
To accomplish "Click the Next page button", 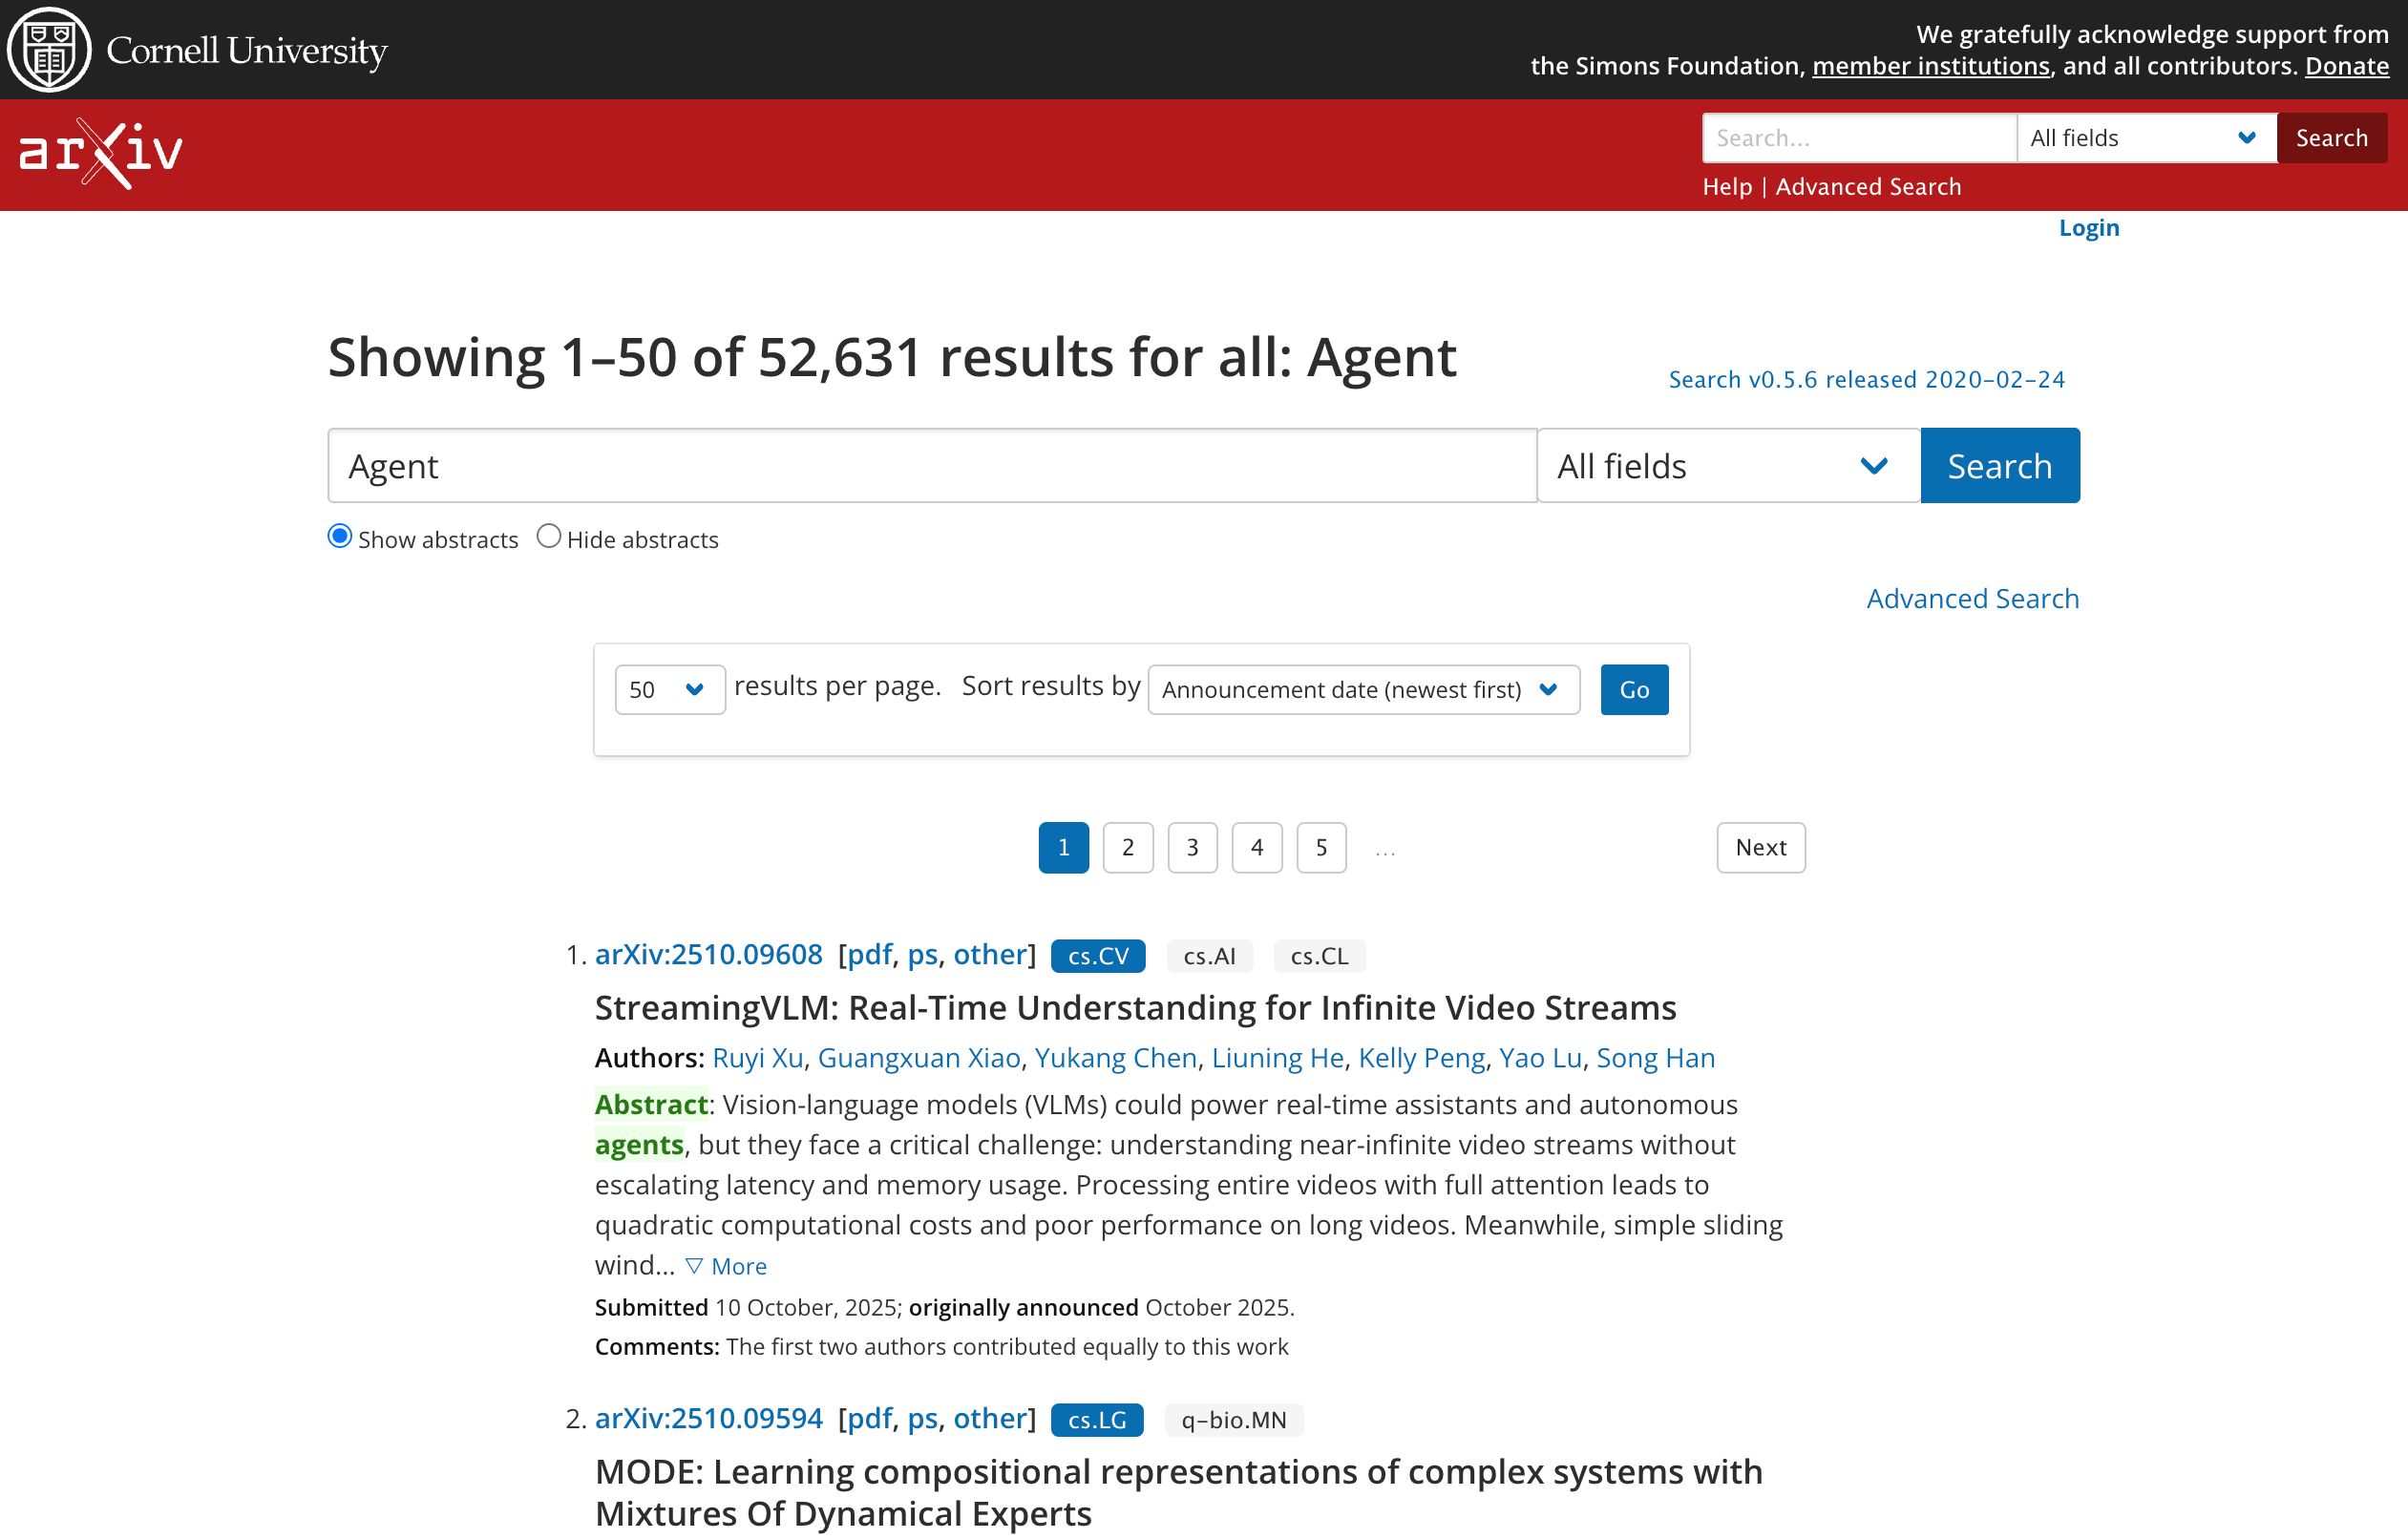I will coord(1760,848).
